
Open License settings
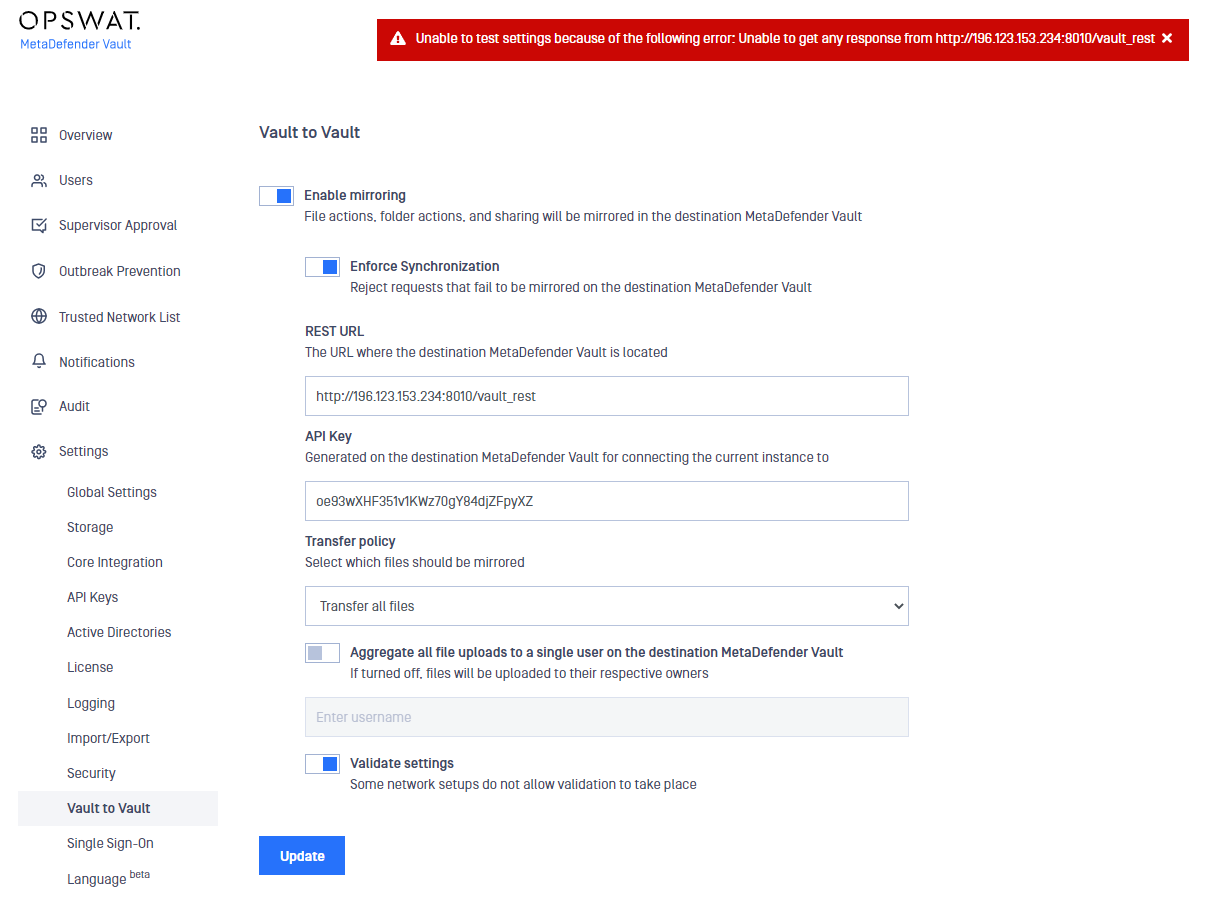click(x=90, y=667)
